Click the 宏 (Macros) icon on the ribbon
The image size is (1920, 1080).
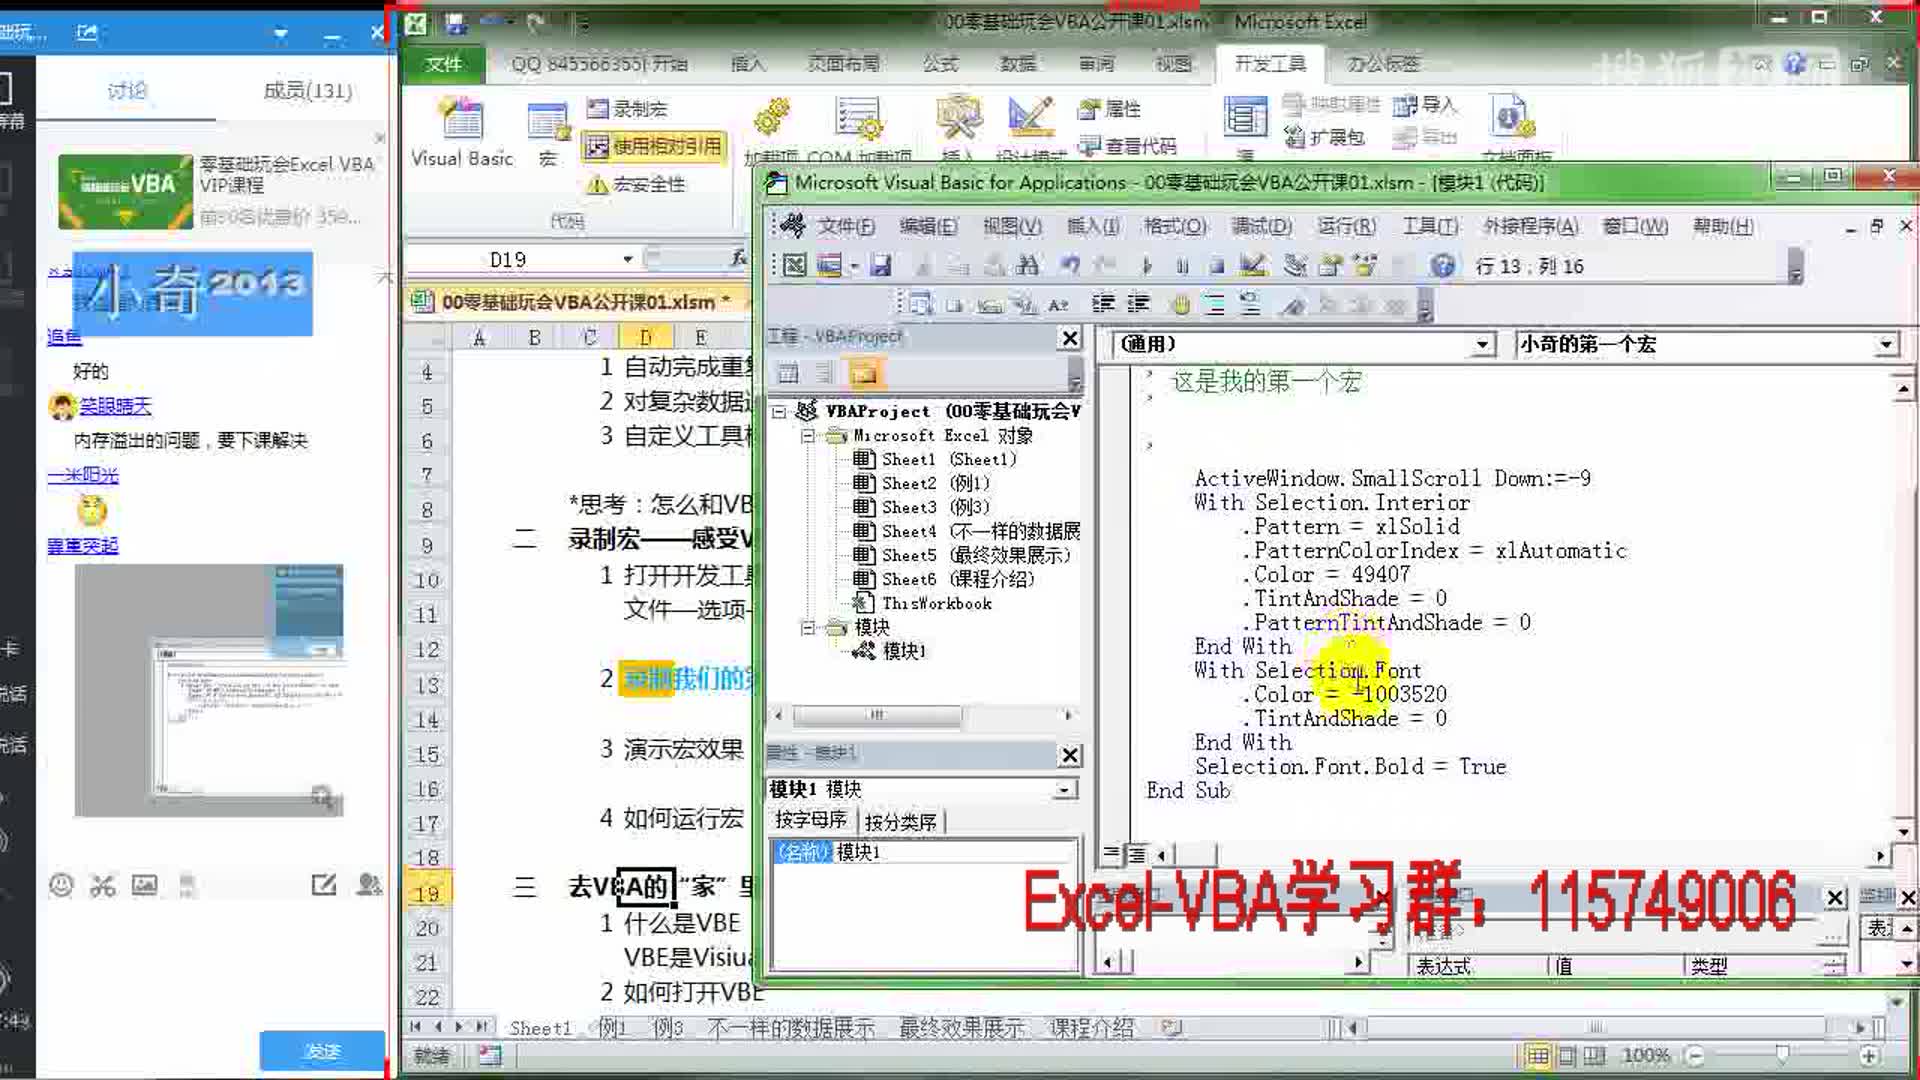[x=546, y=130]
